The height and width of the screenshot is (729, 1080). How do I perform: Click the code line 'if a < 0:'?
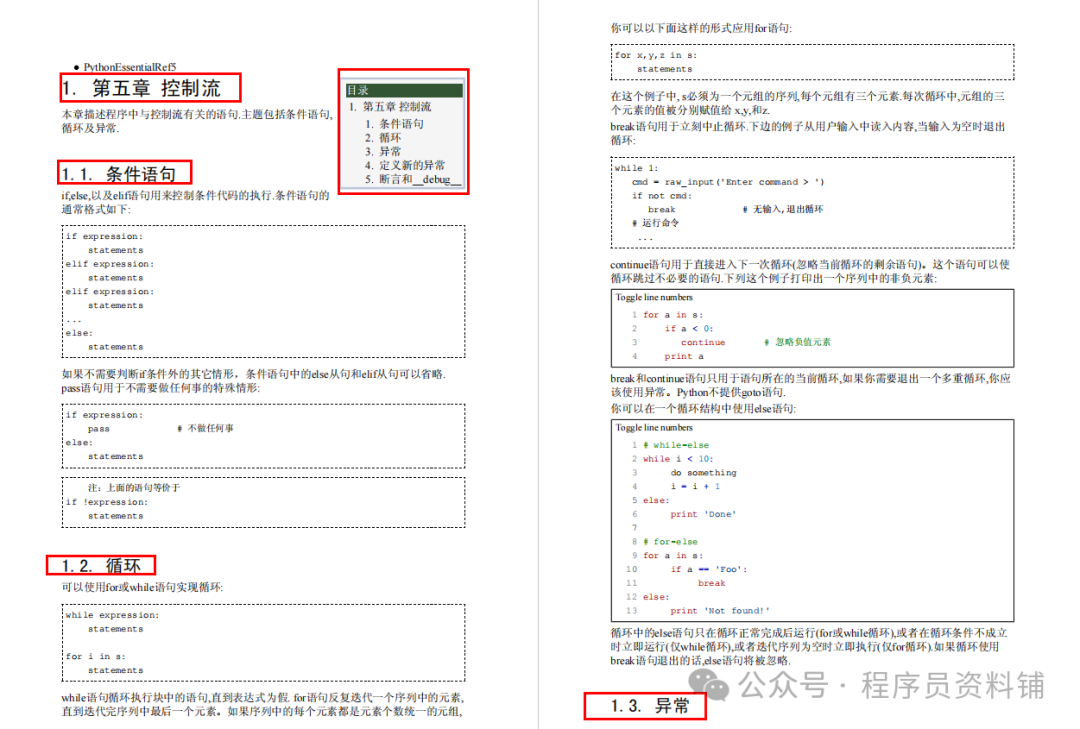(x=689, y=329)
